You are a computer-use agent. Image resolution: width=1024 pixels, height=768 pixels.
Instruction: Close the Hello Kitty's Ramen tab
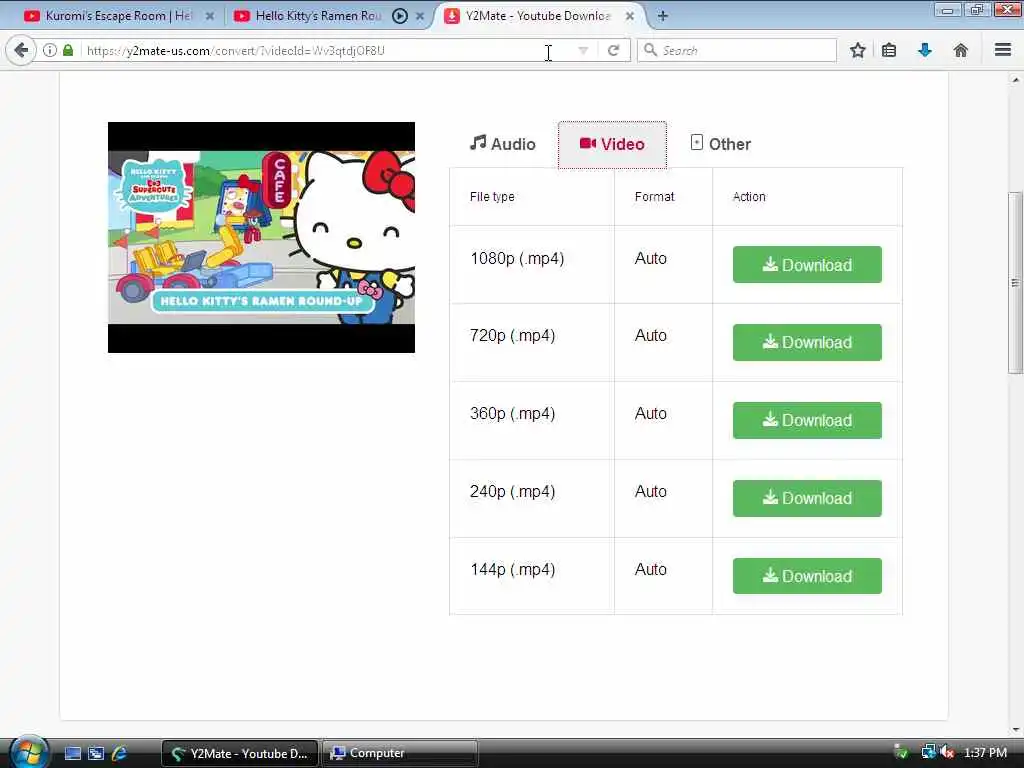(420, 16)
